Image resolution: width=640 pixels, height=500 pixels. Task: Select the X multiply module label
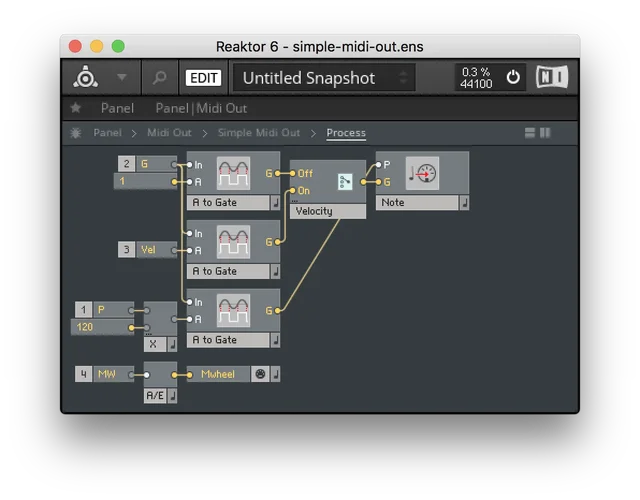155,344
